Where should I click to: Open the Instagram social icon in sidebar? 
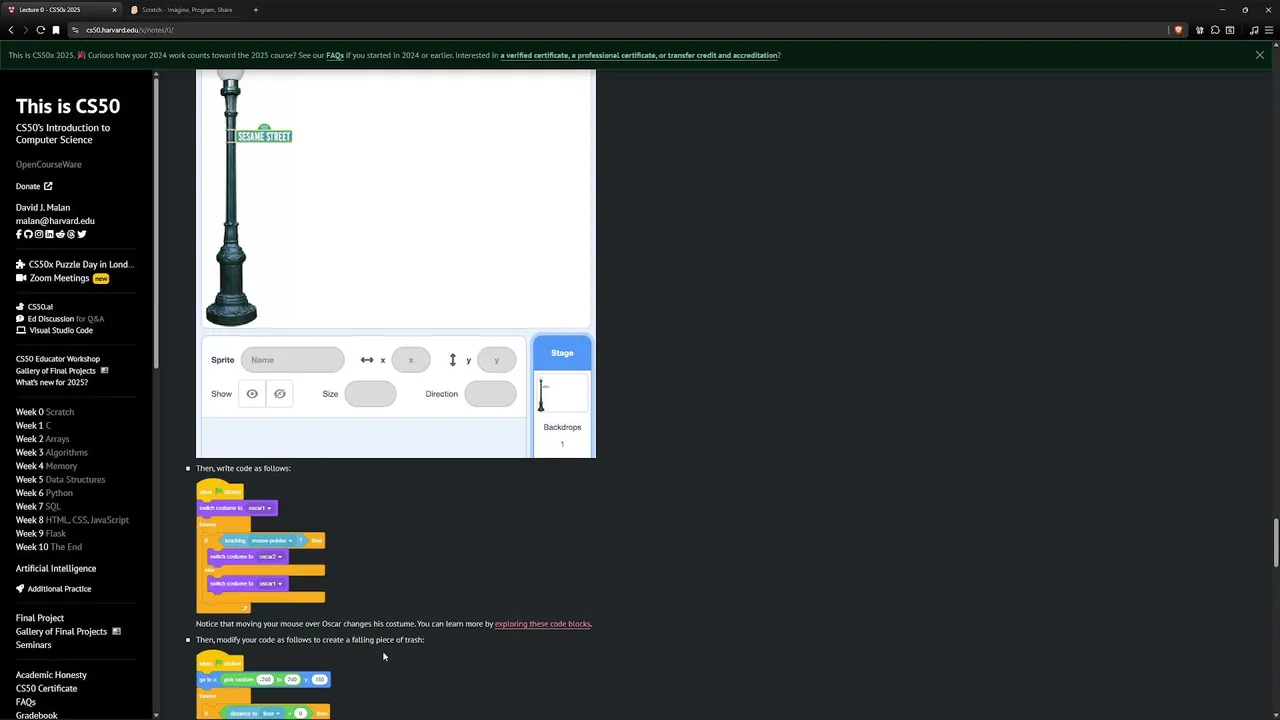39,234
